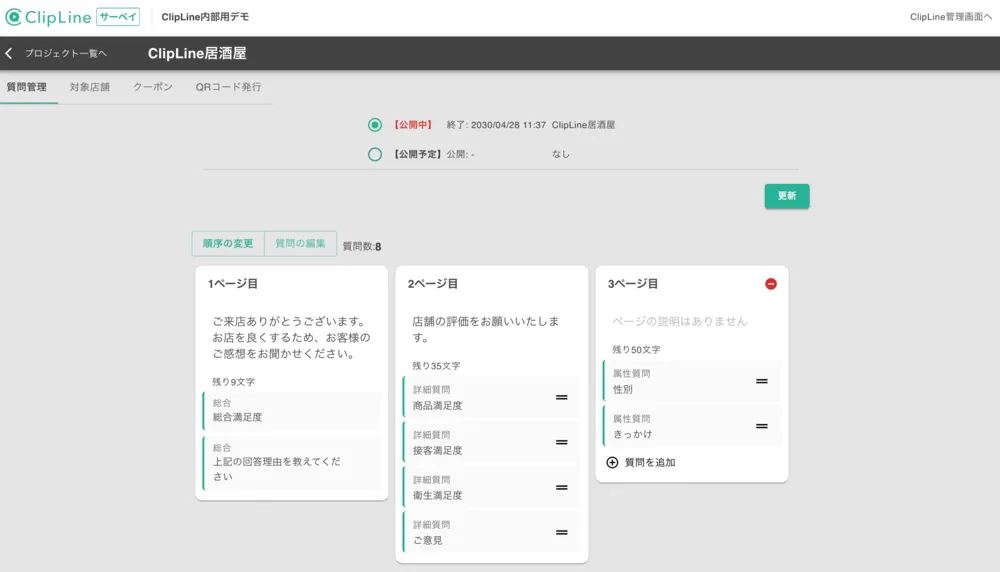Click drag handle for ご意見 question
Image resolution: width=1000 pixels, height=572 pixels.
(561, 532)
